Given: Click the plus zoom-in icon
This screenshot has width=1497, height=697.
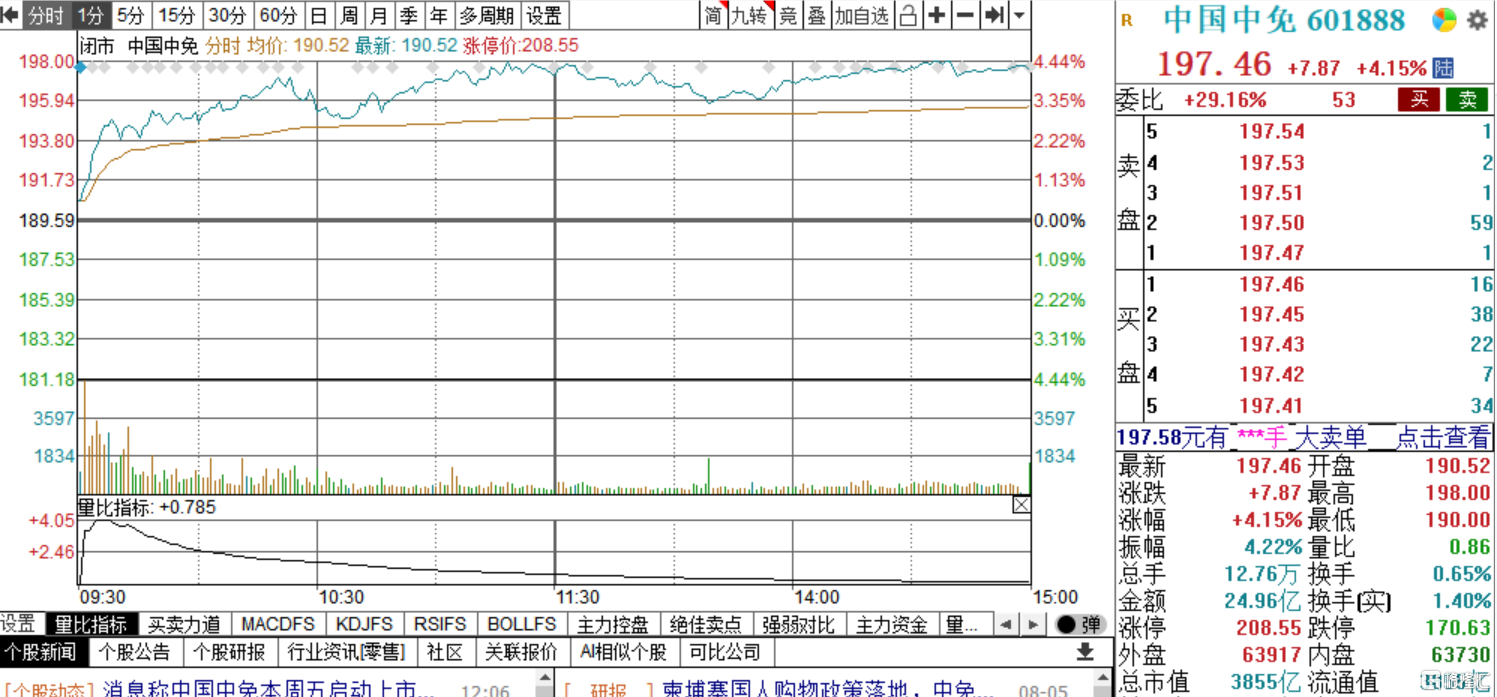Looking at the screenshot, I should pyautogui.click(x=936, y=15).
